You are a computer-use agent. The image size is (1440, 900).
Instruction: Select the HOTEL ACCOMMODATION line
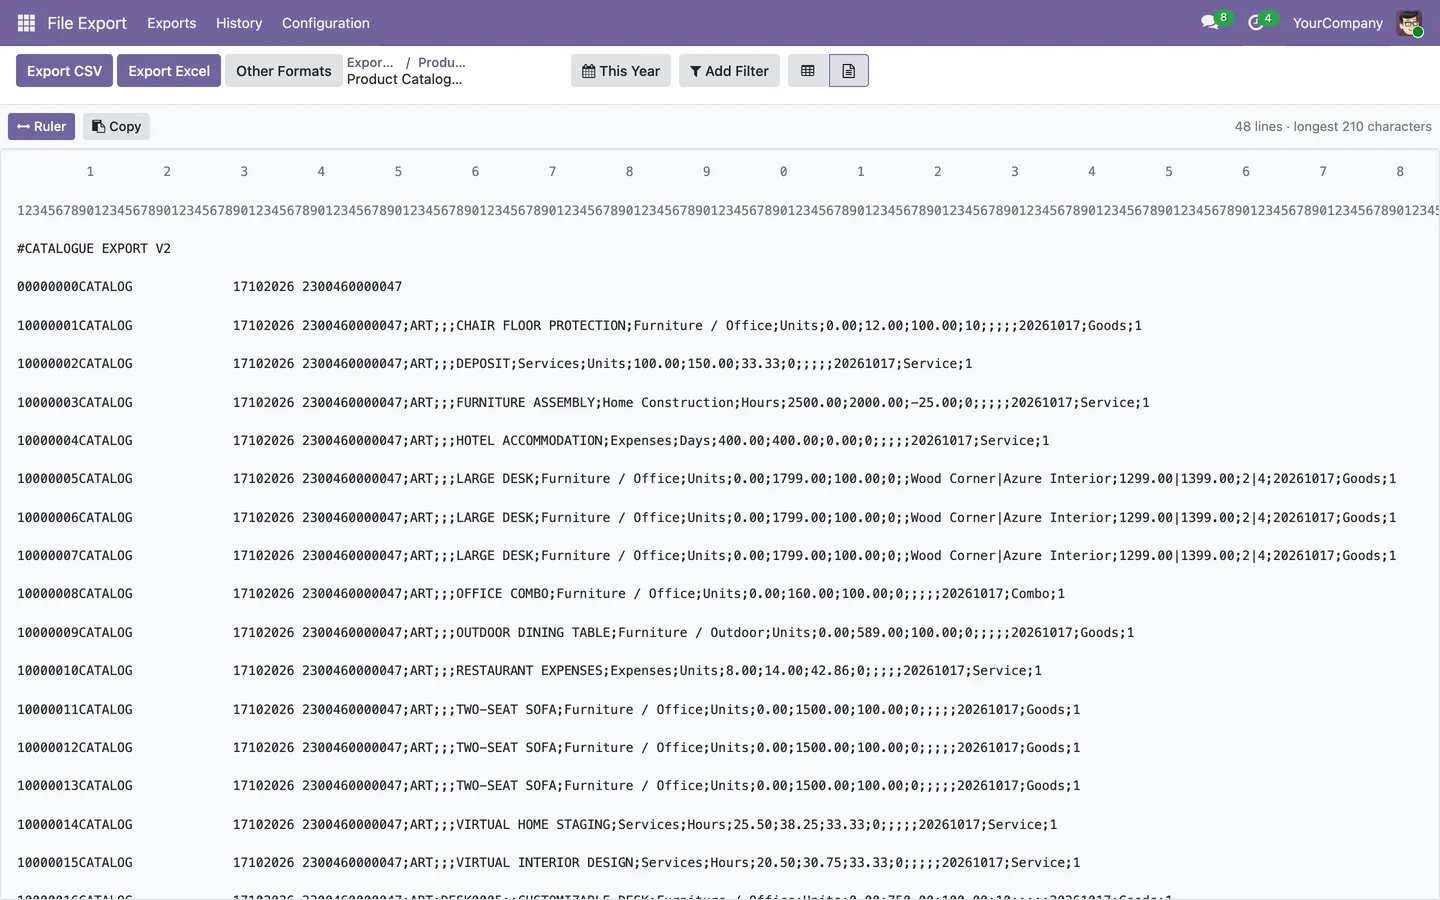tap(533, 440)
